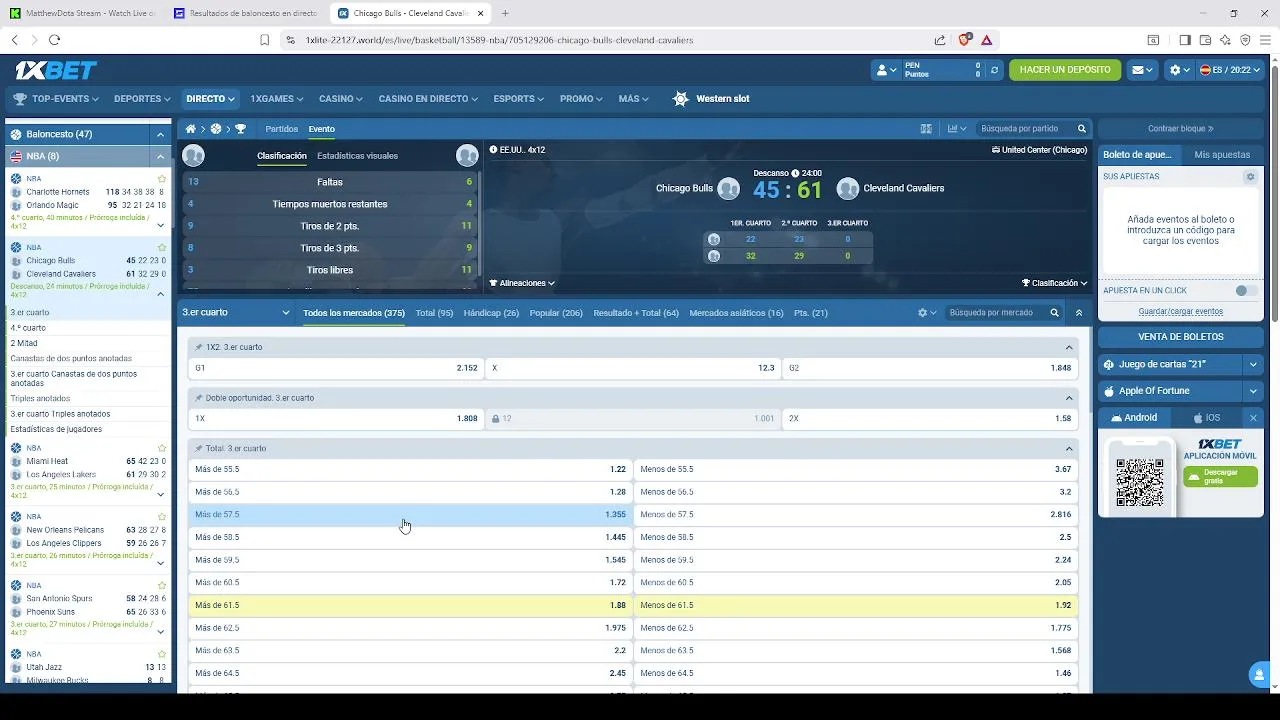Screen dimensions: 1280x720
Task: Open the bet slip settings gear
Action: coord(1250,176)
